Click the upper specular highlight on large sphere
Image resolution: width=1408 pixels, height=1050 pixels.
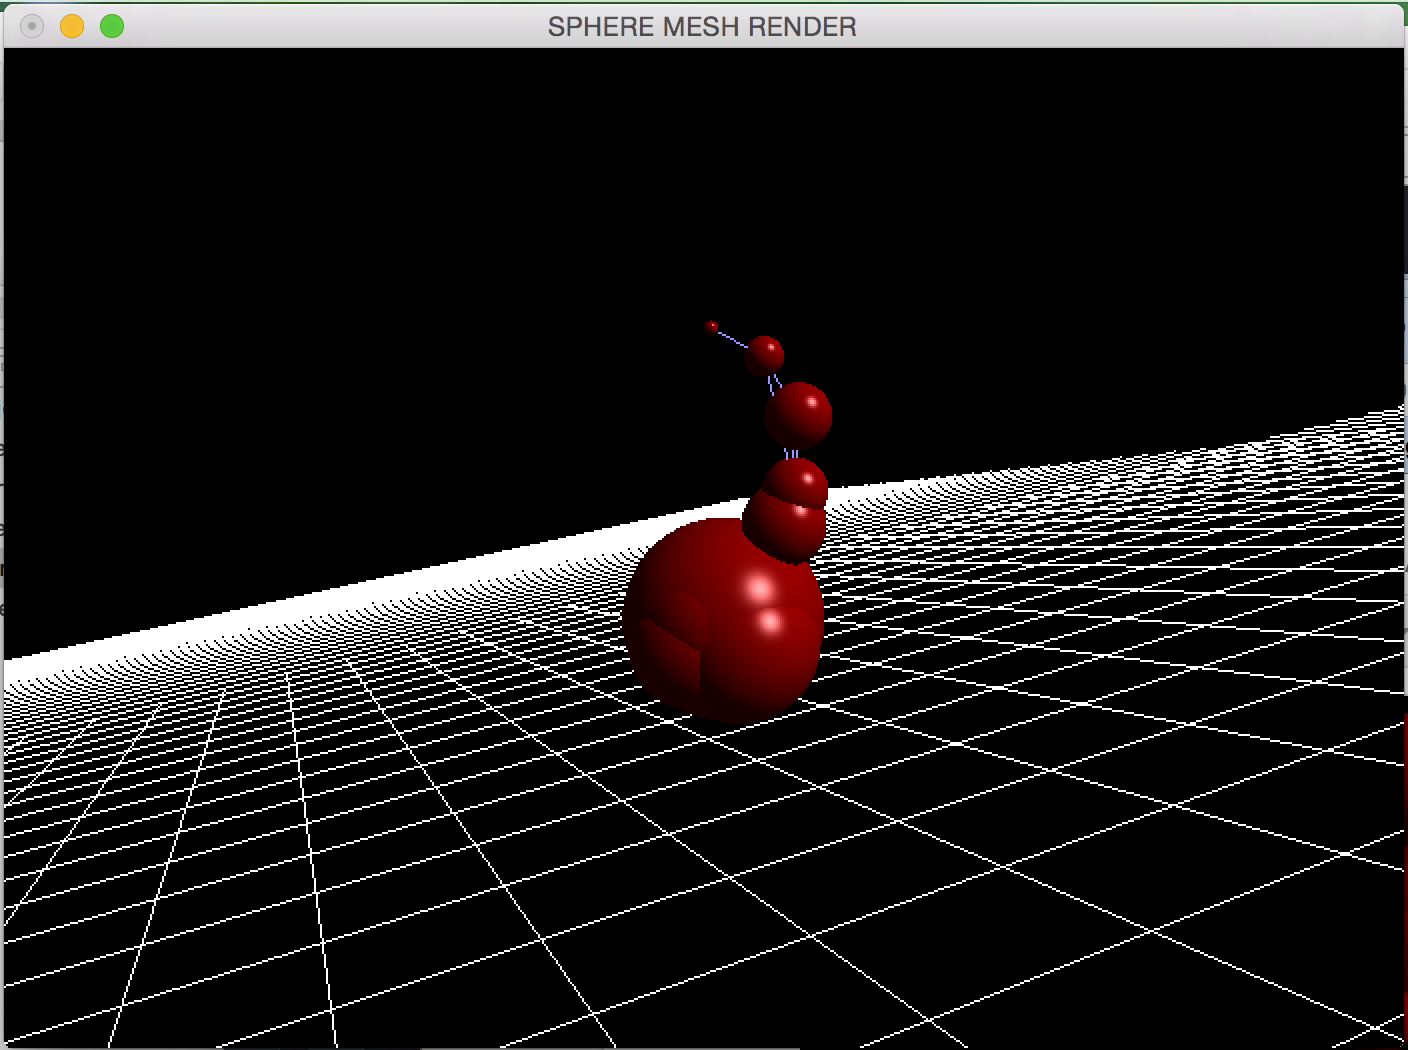tap(759, 590)
